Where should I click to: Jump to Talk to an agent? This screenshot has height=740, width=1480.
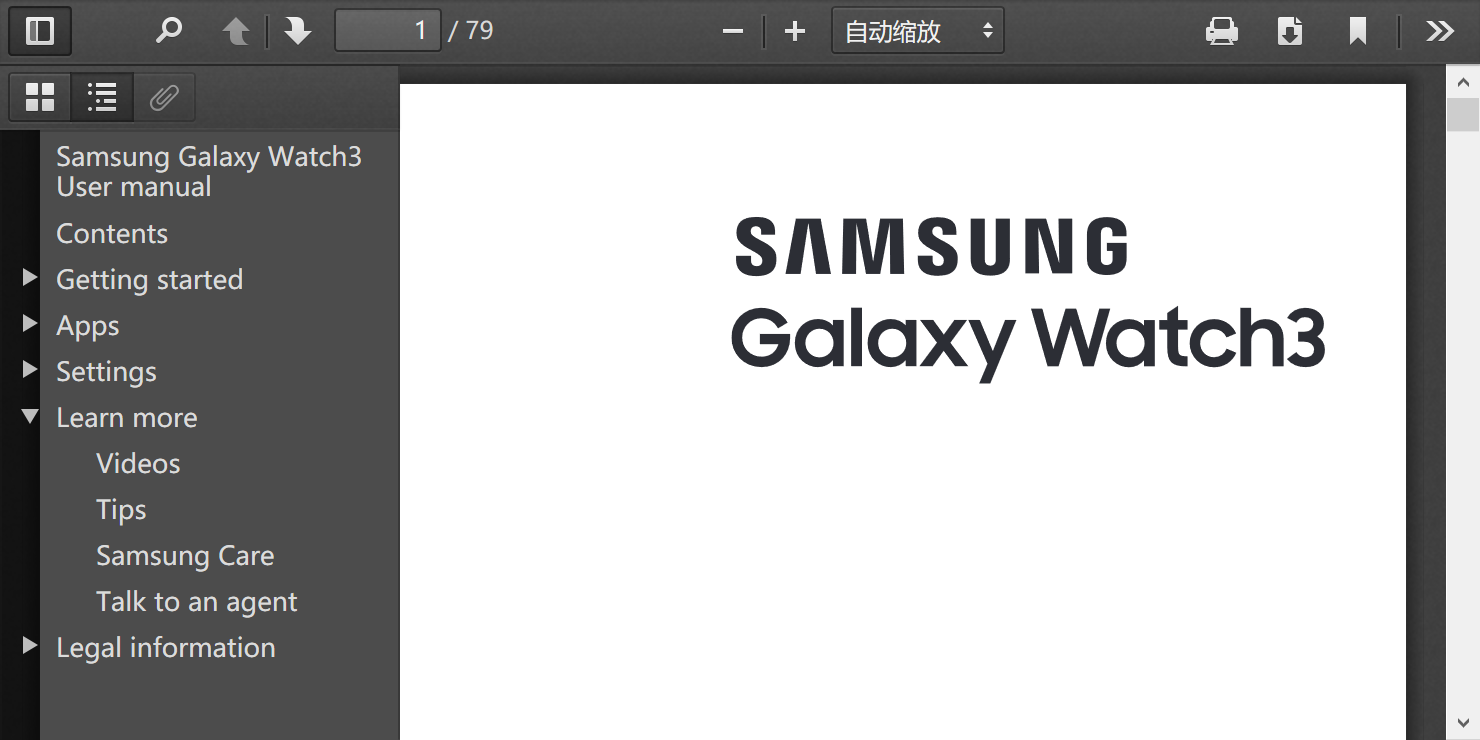[x=197, y=601]
